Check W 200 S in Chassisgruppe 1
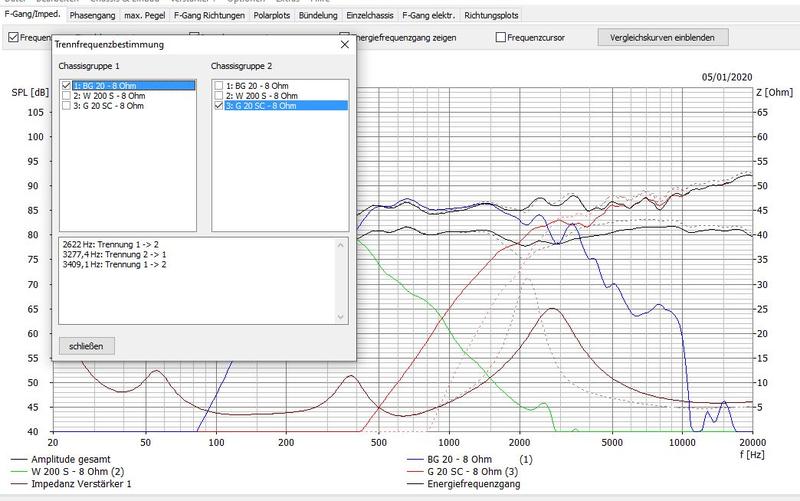Image resolution: width=800 pixels, height=501 pixels. (x=66, y=95)
